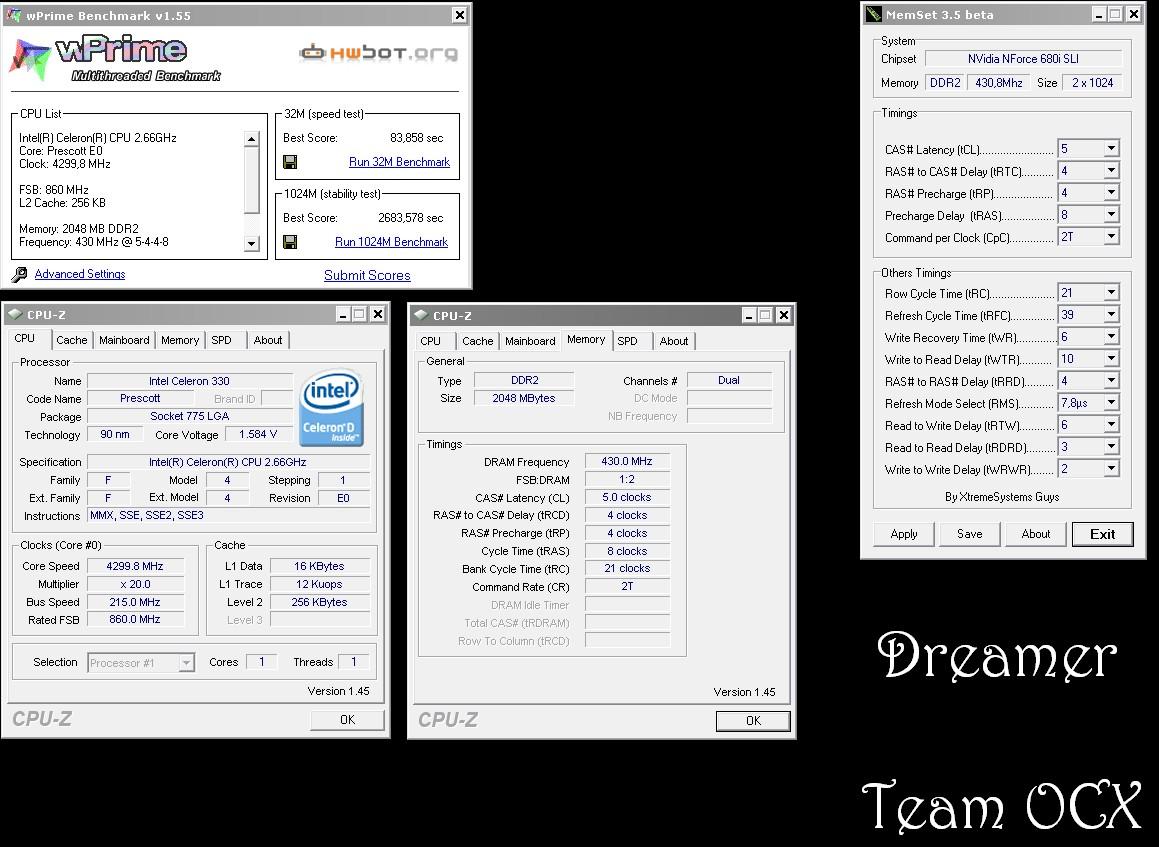Expand the Write to Write Delay dropdown
The height and width of the screenshot is (847, 1159).
1111,469
